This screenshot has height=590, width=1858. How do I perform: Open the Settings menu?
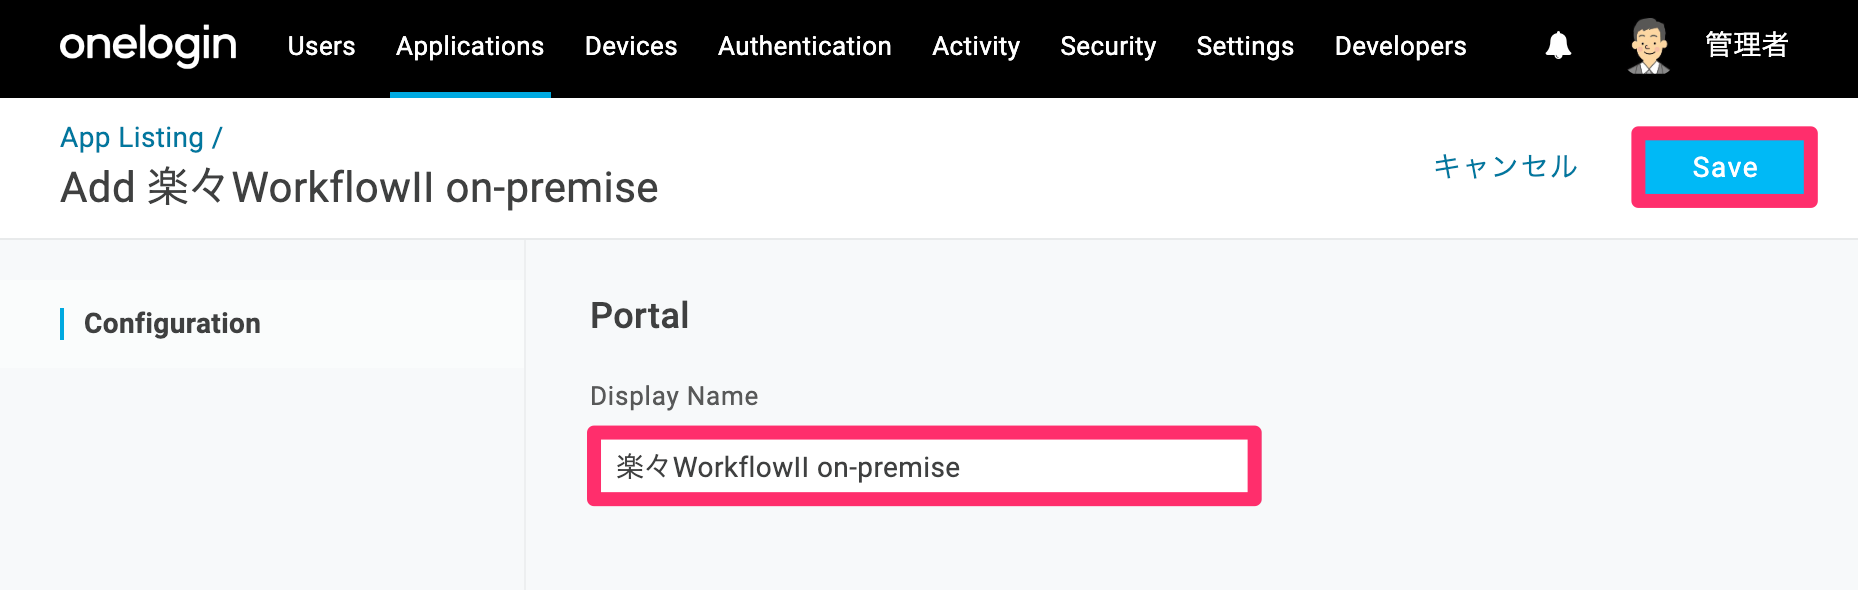tap(1245, 46)
